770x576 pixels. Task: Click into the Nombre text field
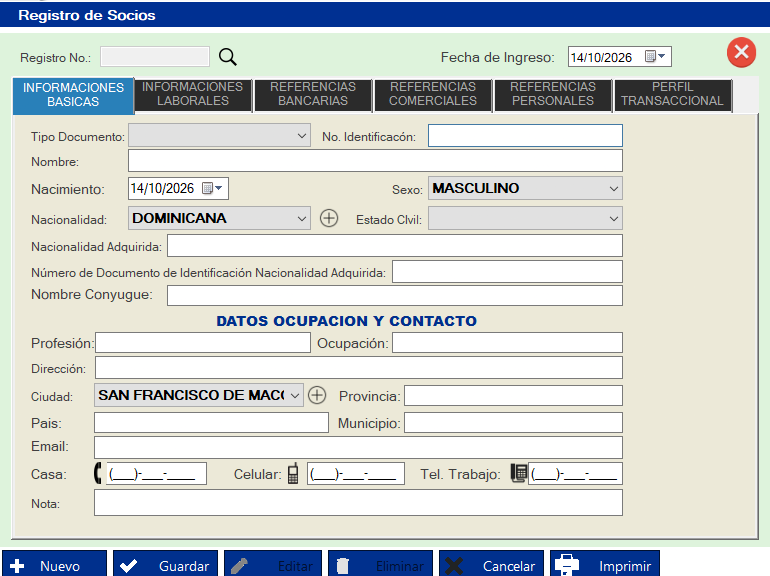click(x=375, y=161)
